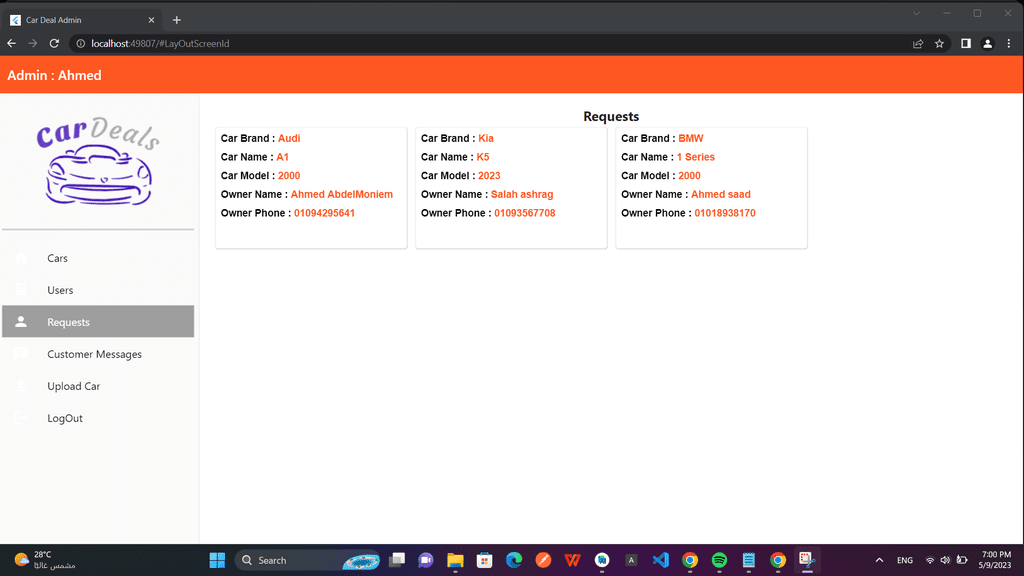Show hidden system tray icons
Image resolution: width=1024 pixels, height=576 pixels.
879,560
